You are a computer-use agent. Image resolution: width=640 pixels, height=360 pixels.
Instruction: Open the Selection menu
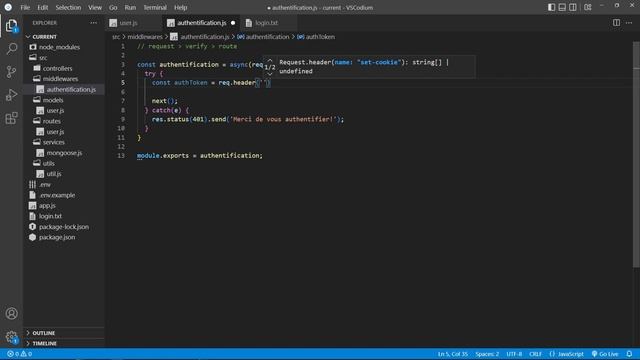tap(68, 7)
